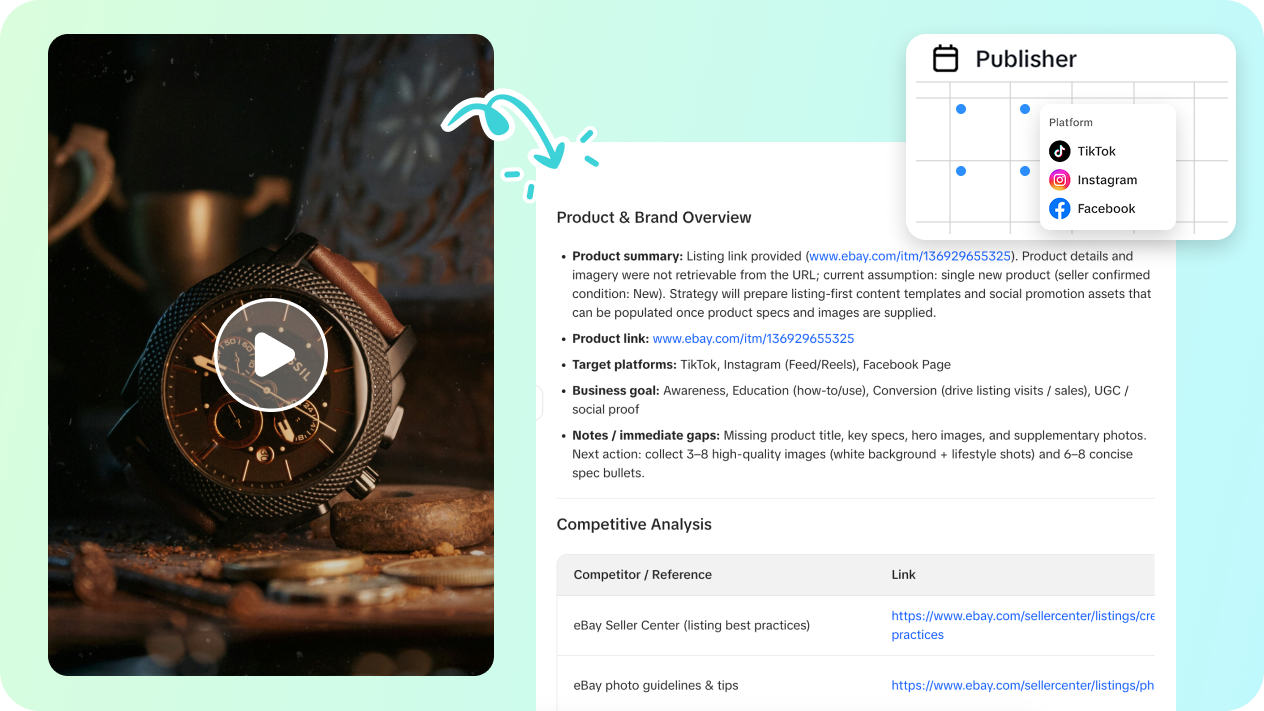This screenshot has height=711, width=1264.
Task: Choose Instagram from the Platform menu
Action: [1107, 180]
